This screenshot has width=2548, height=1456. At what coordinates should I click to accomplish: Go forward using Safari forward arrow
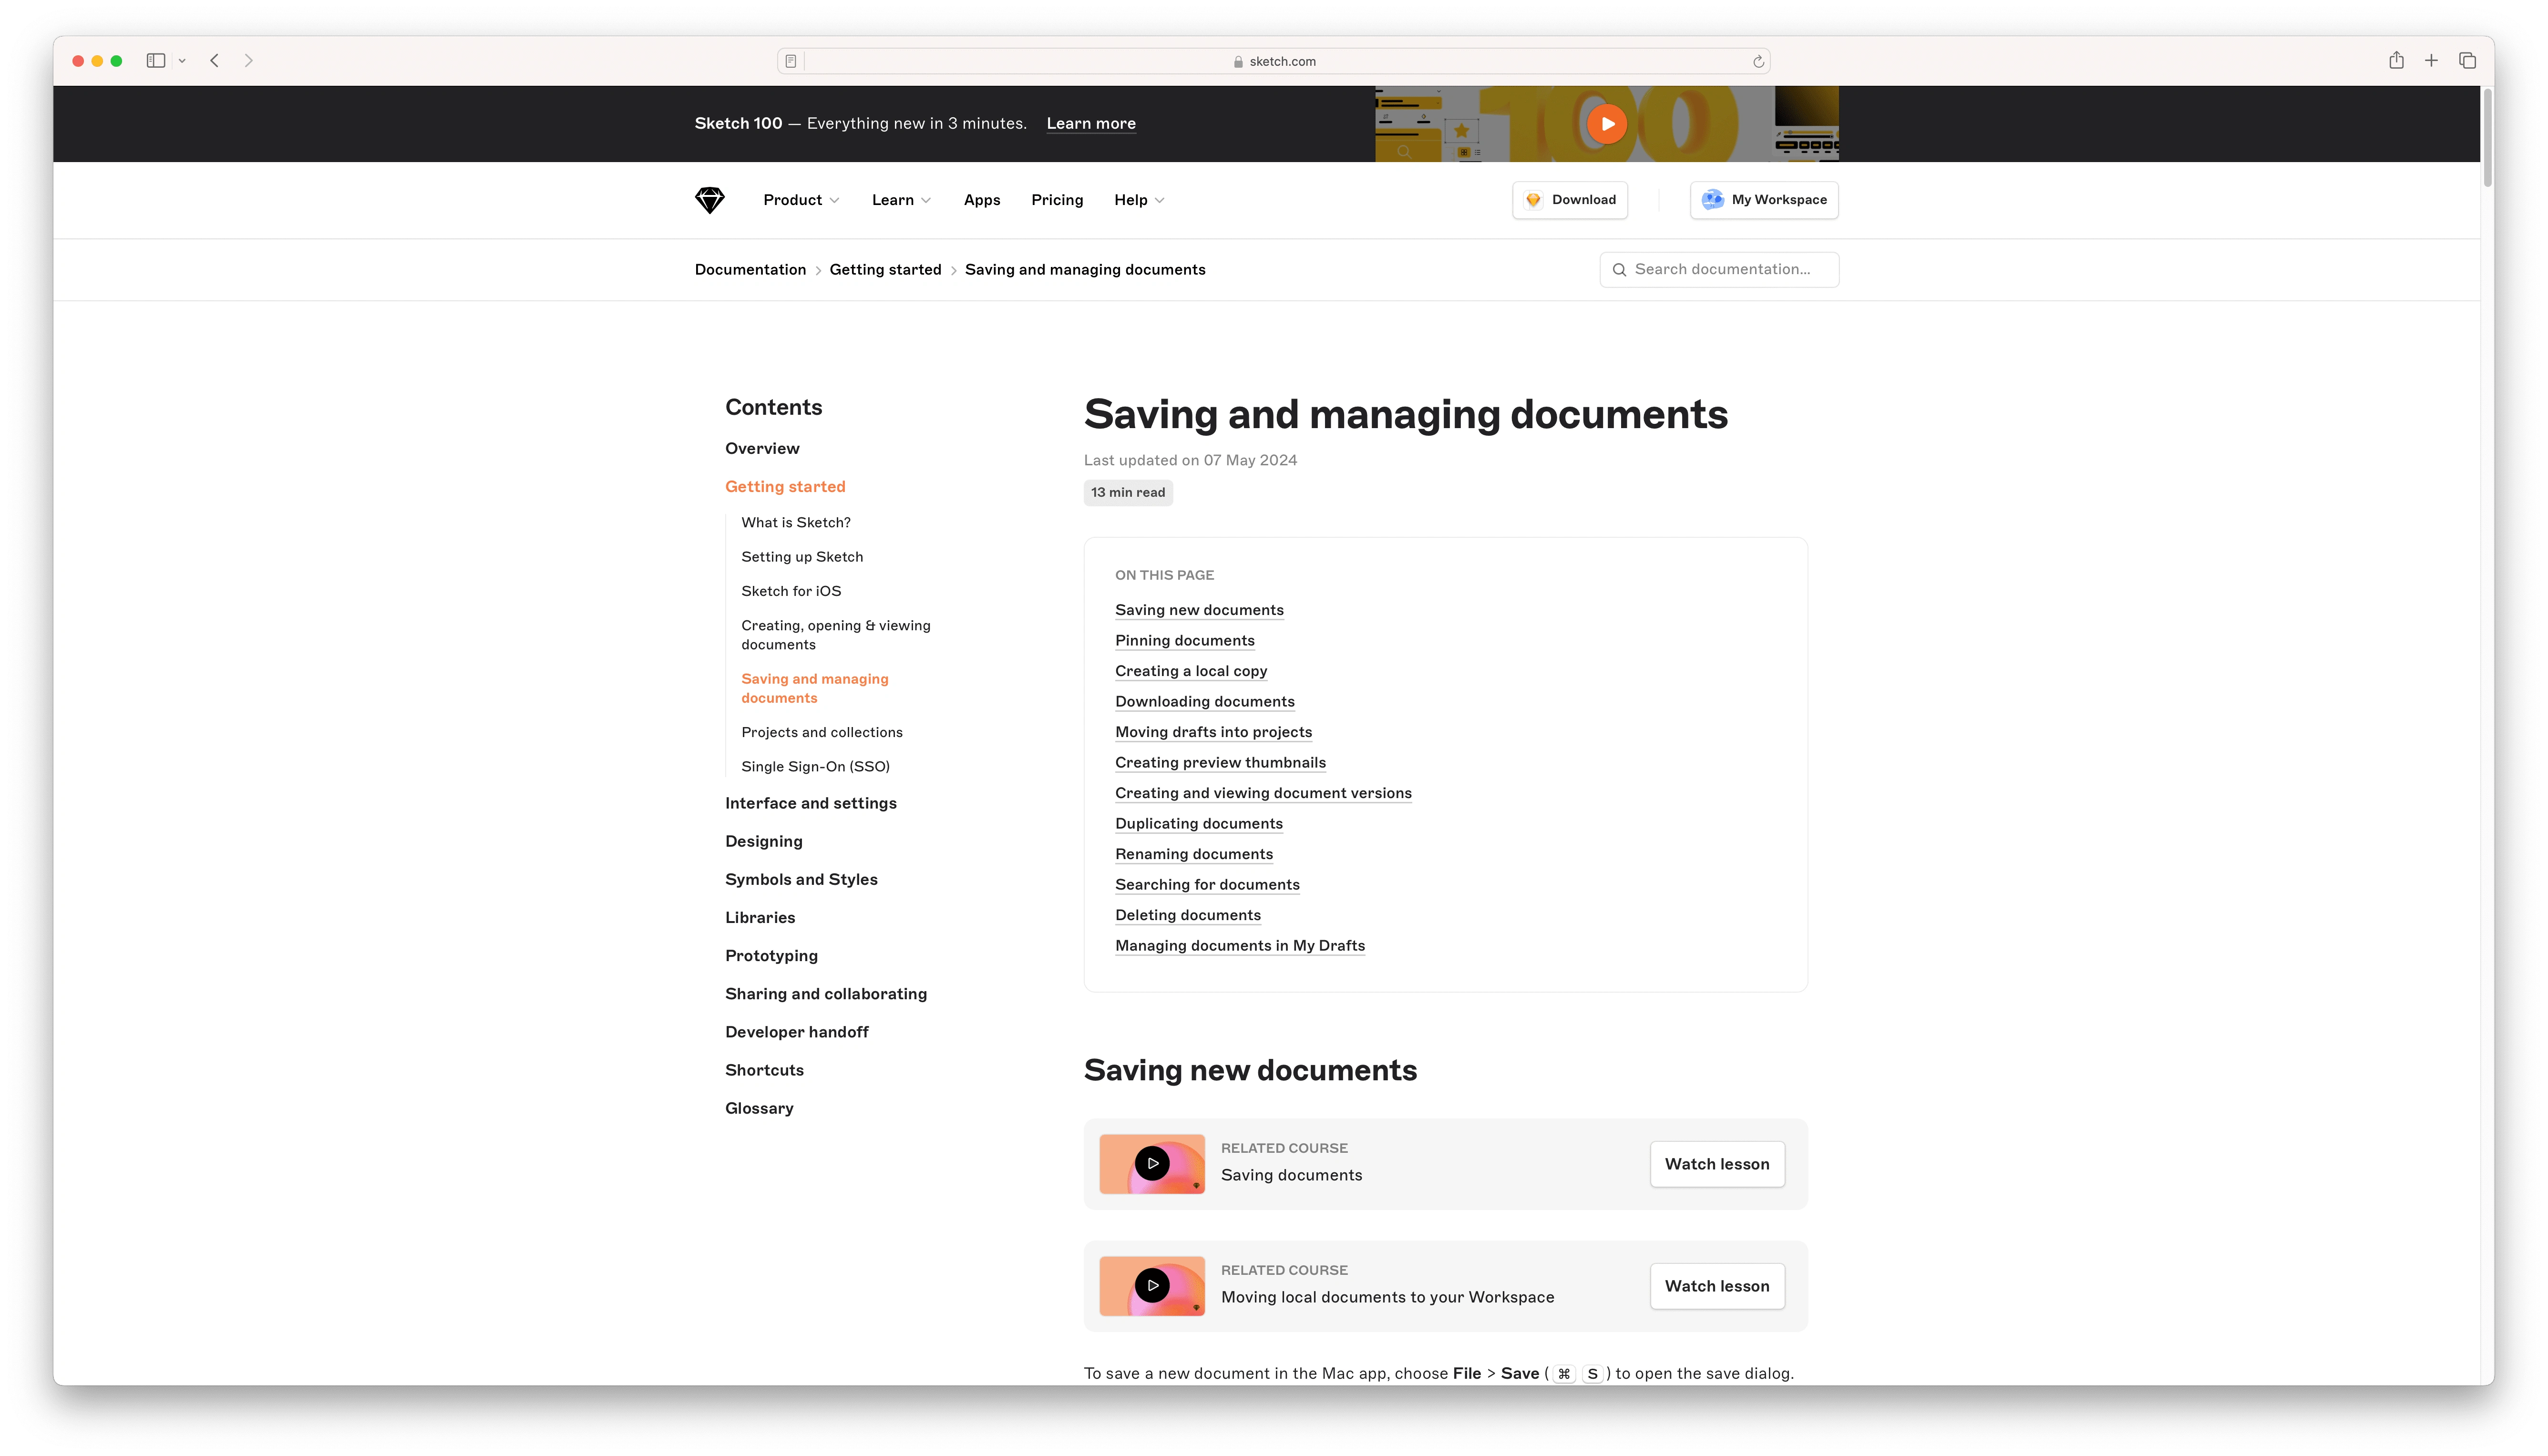click(249, 61)
